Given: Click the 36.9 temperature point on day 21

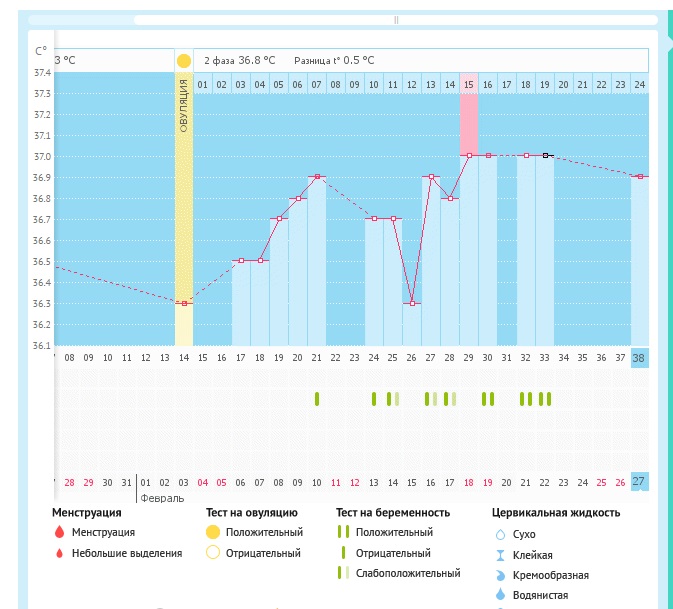Looking at the screenshot, I should 317,177.
